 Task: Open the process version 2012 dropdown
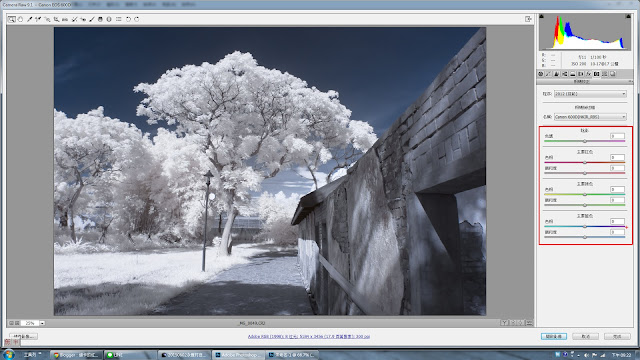tap(590, 94)
